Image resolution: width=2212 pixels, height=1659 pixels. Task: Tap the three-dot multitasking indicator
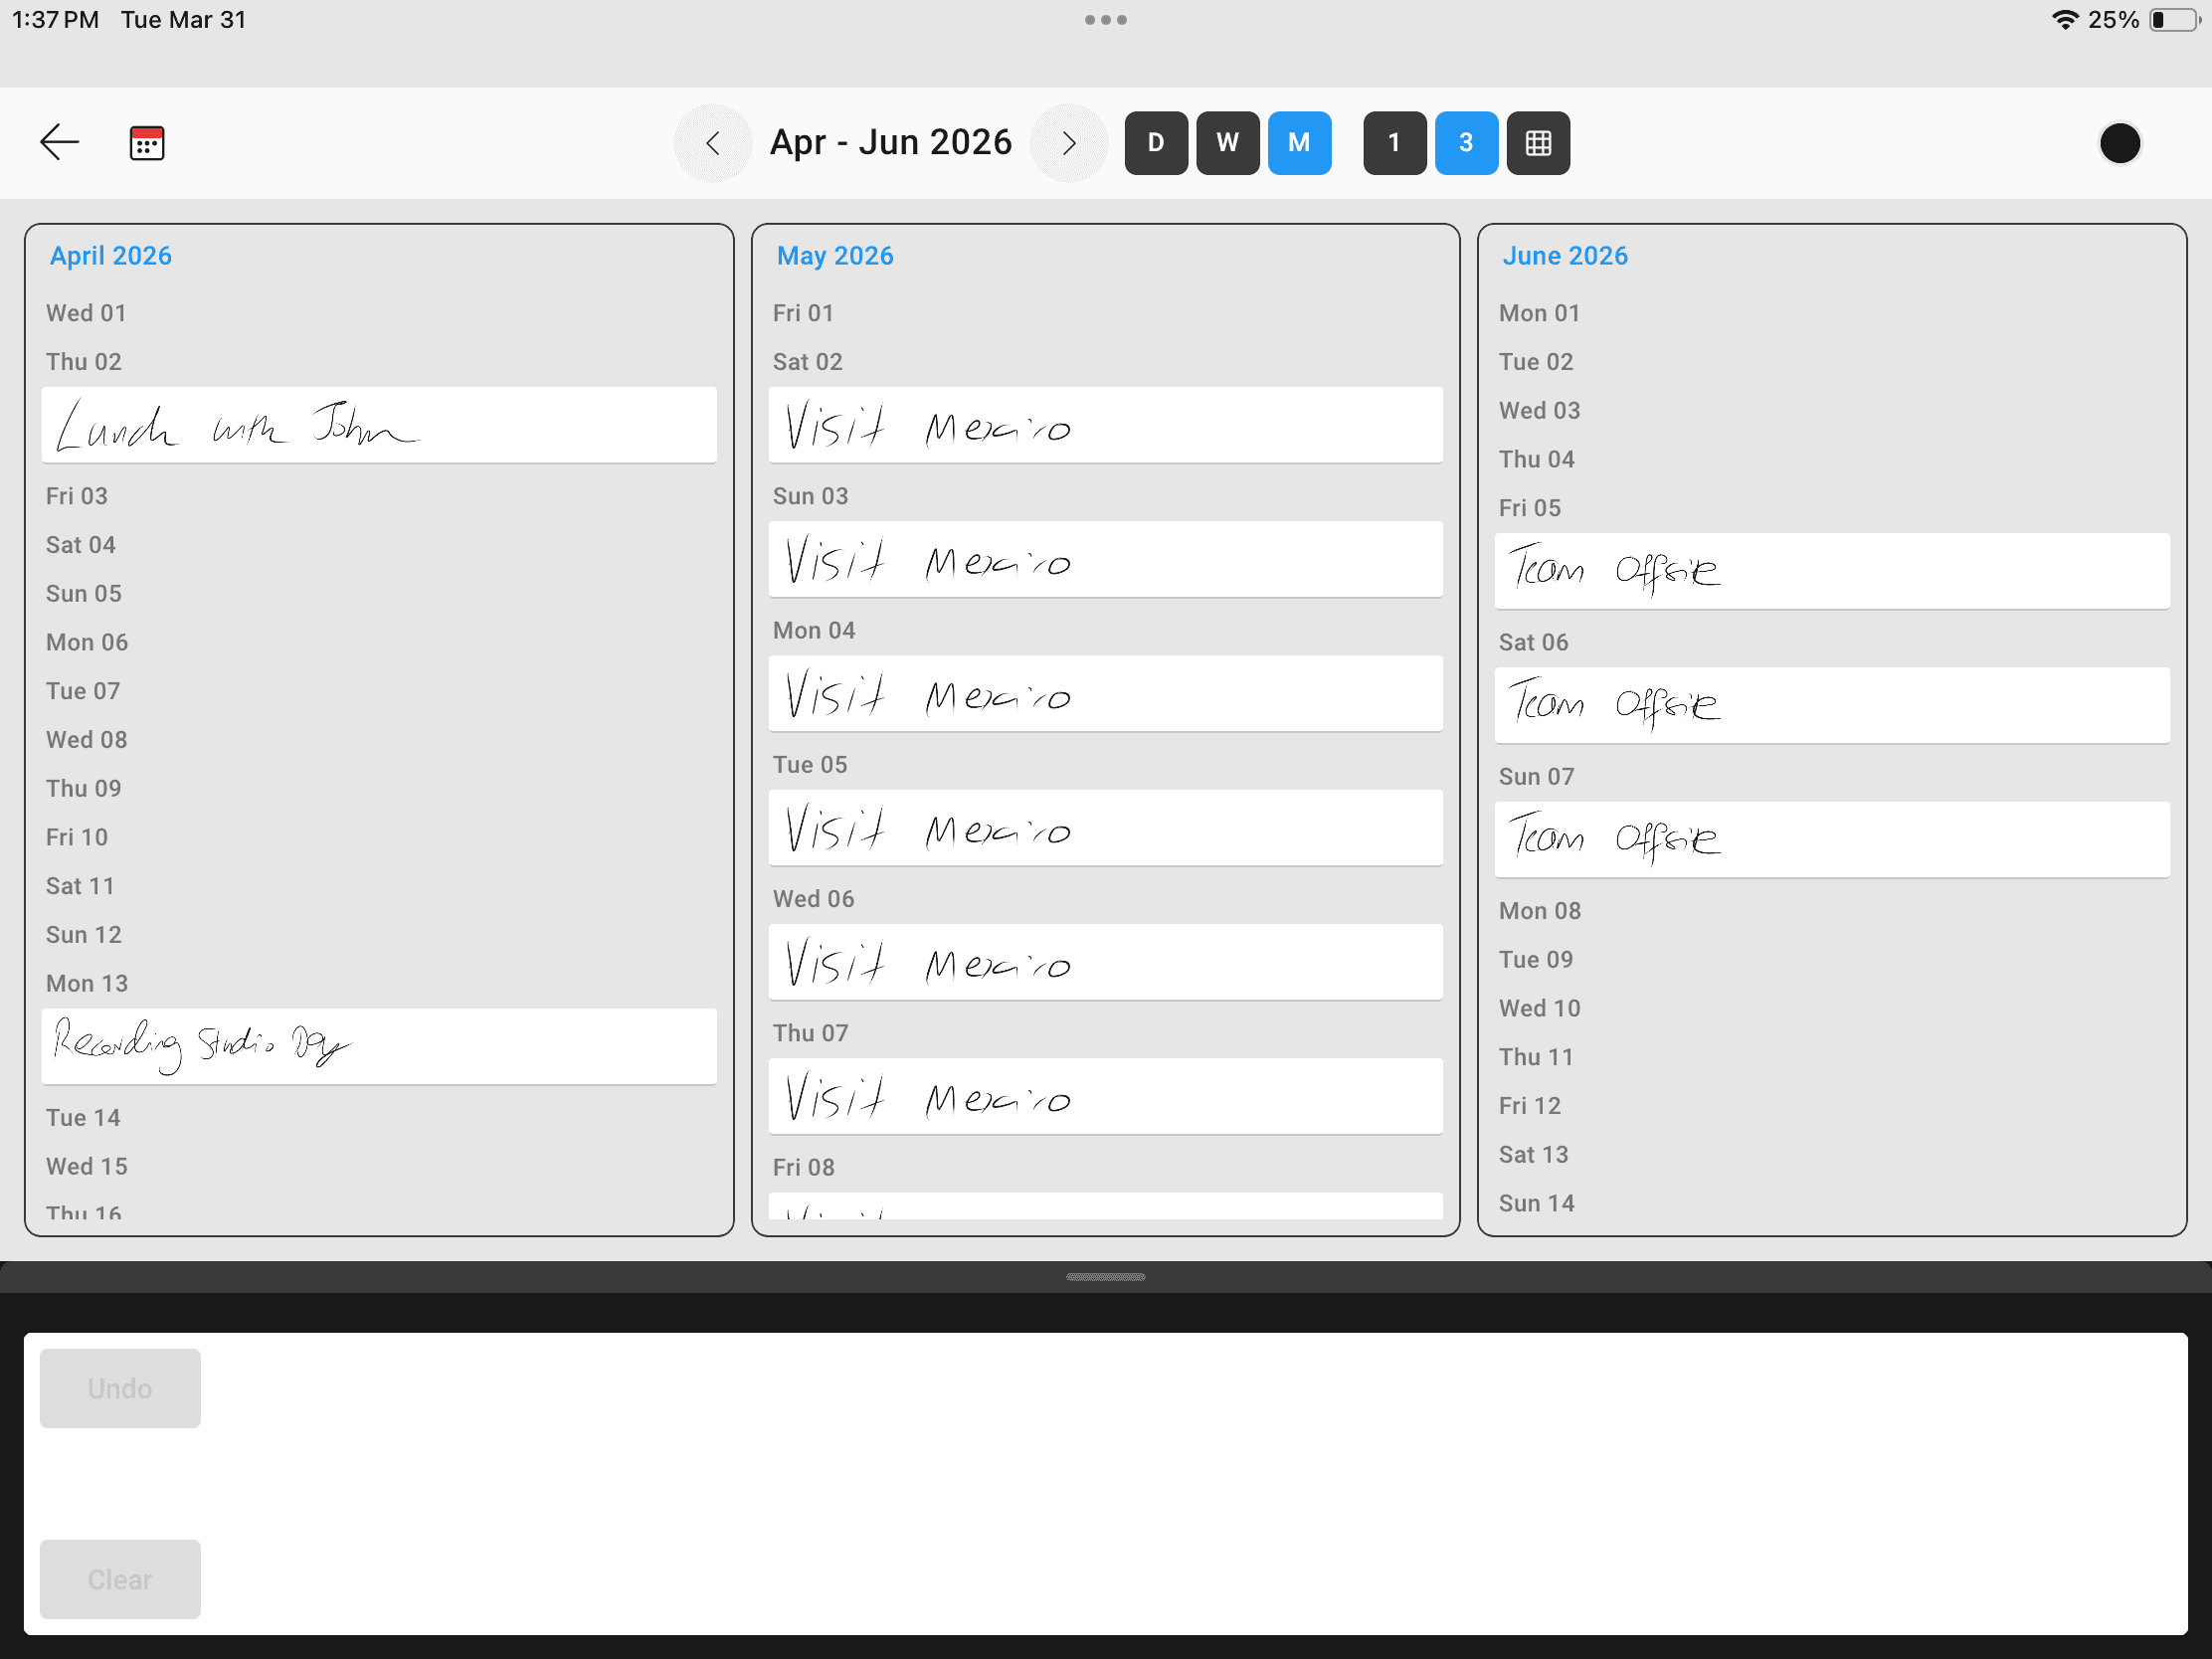point(1105,20)
